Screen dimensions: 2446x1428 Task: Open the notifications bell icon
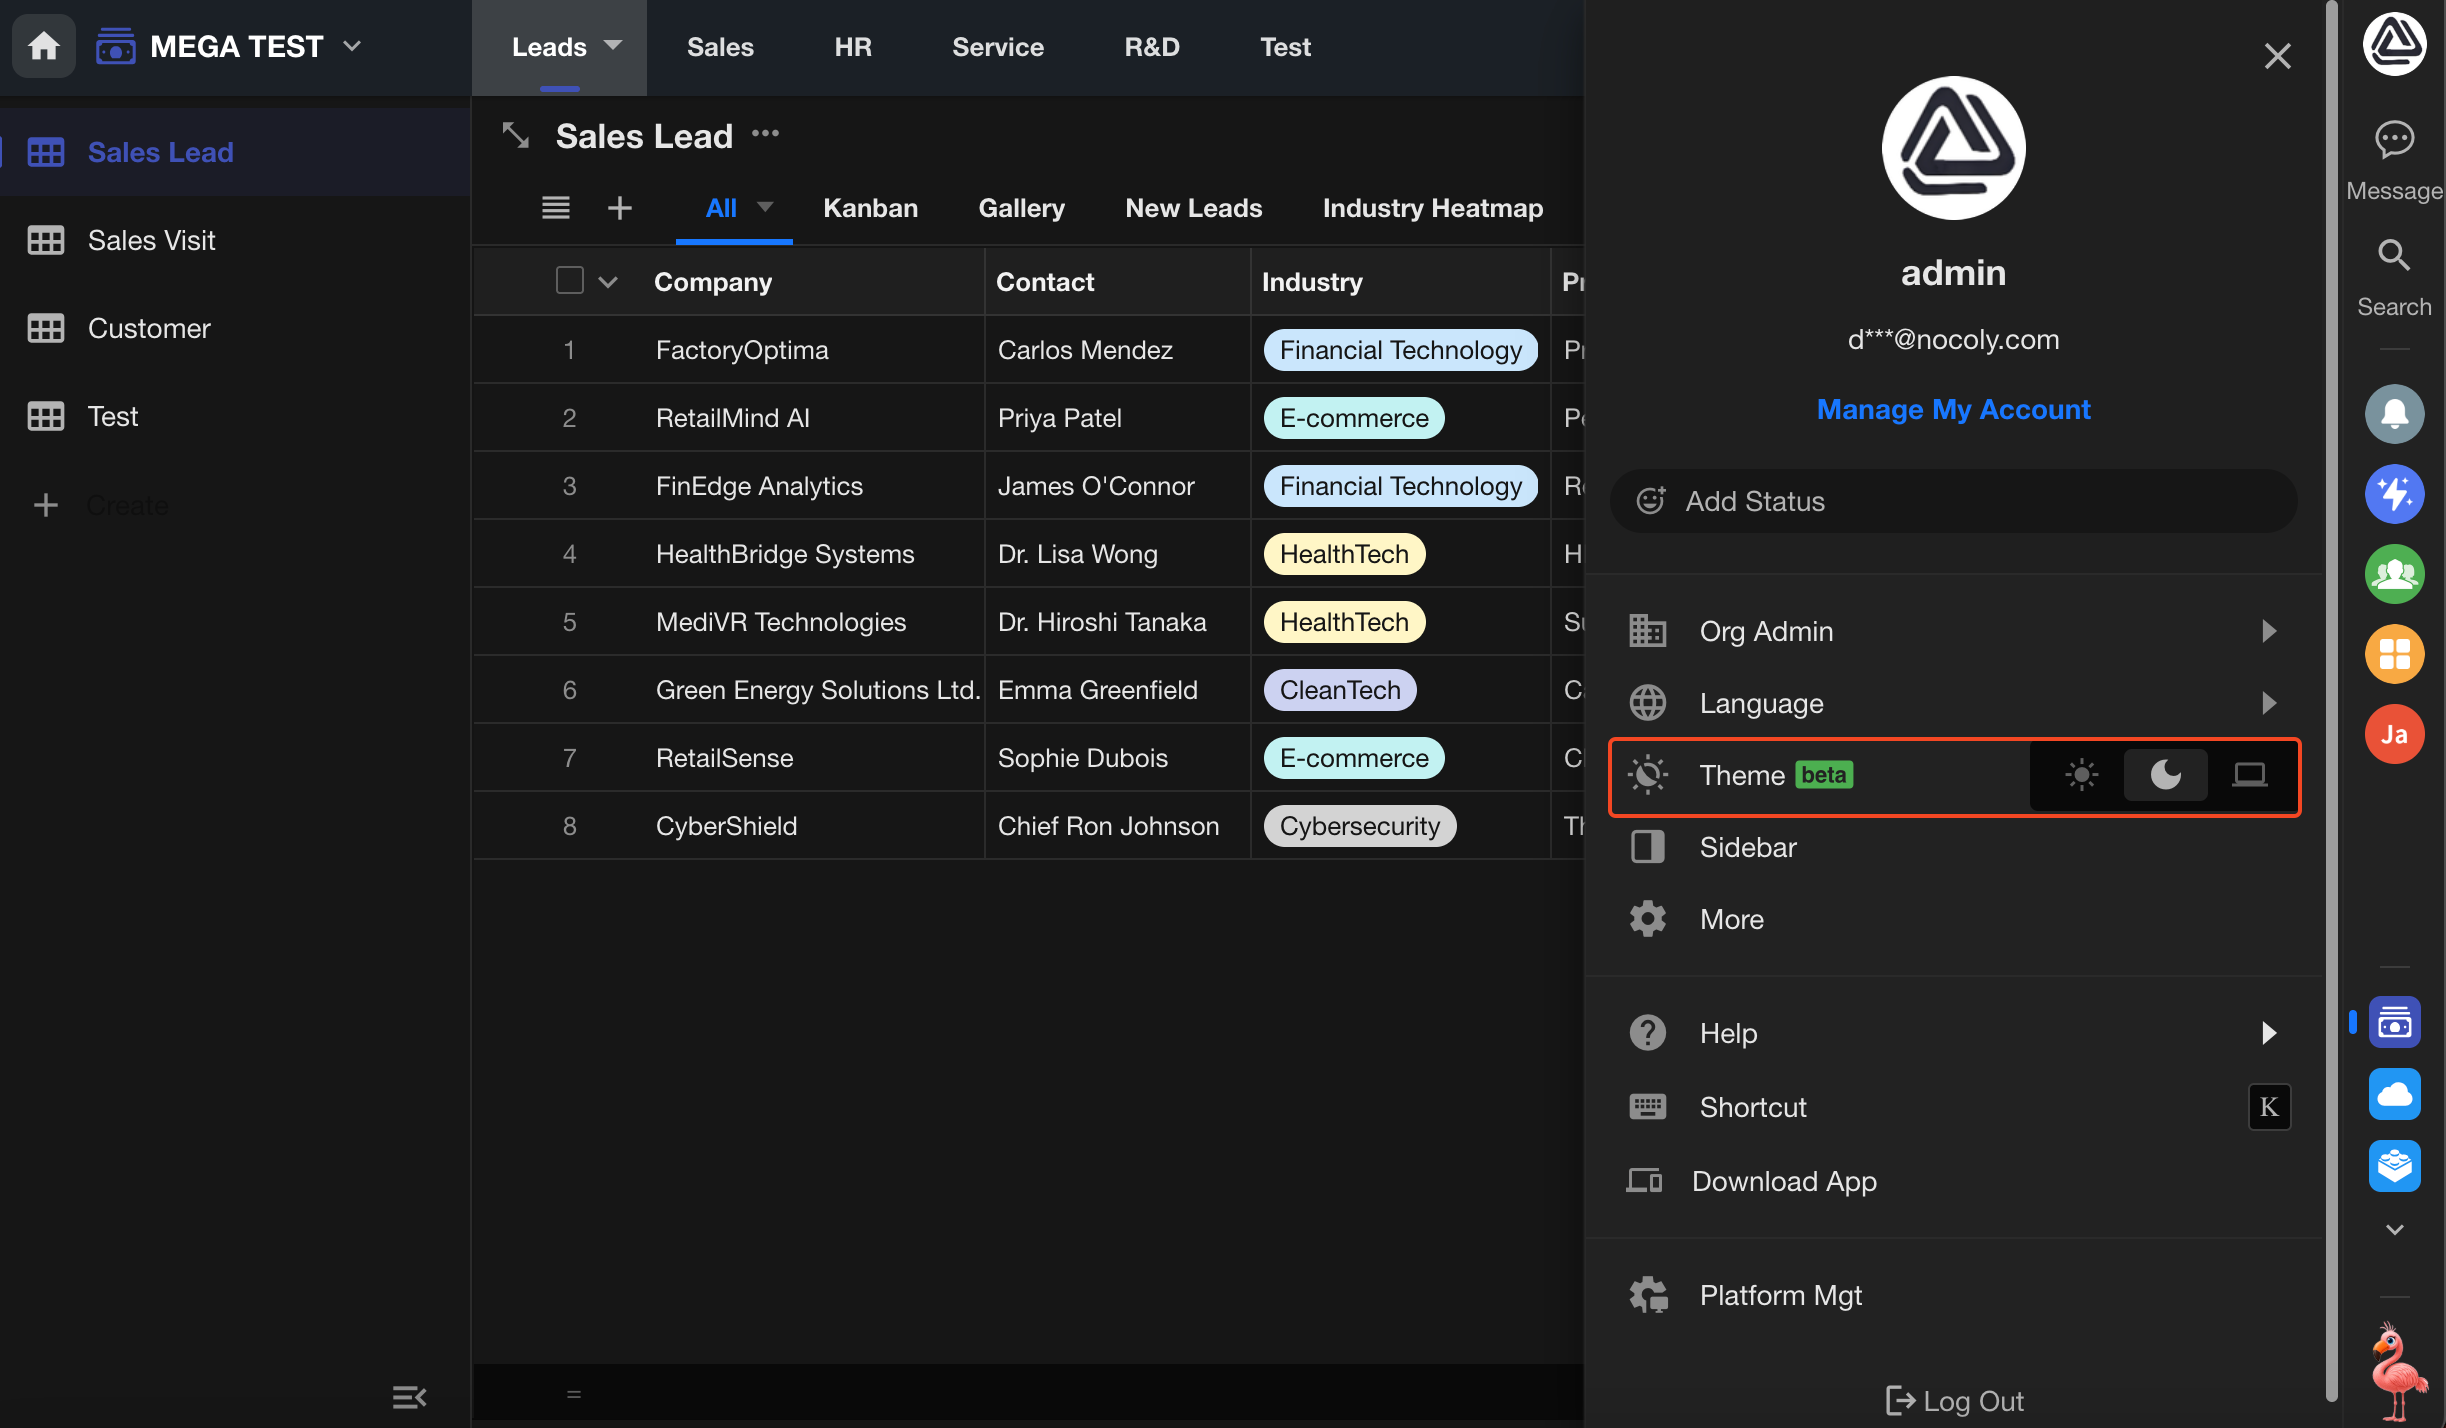[2394, 414]
